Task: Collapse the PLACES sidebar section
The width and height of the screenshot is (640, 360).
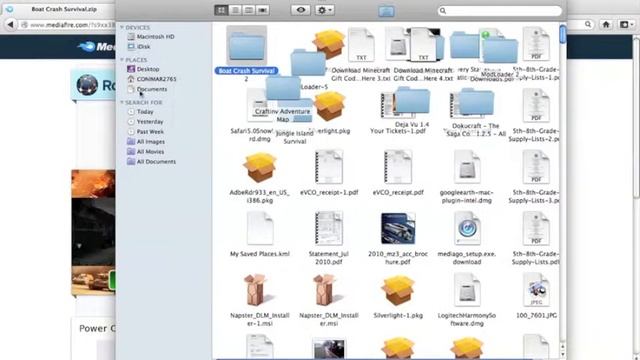Action: tap(122, 60)
